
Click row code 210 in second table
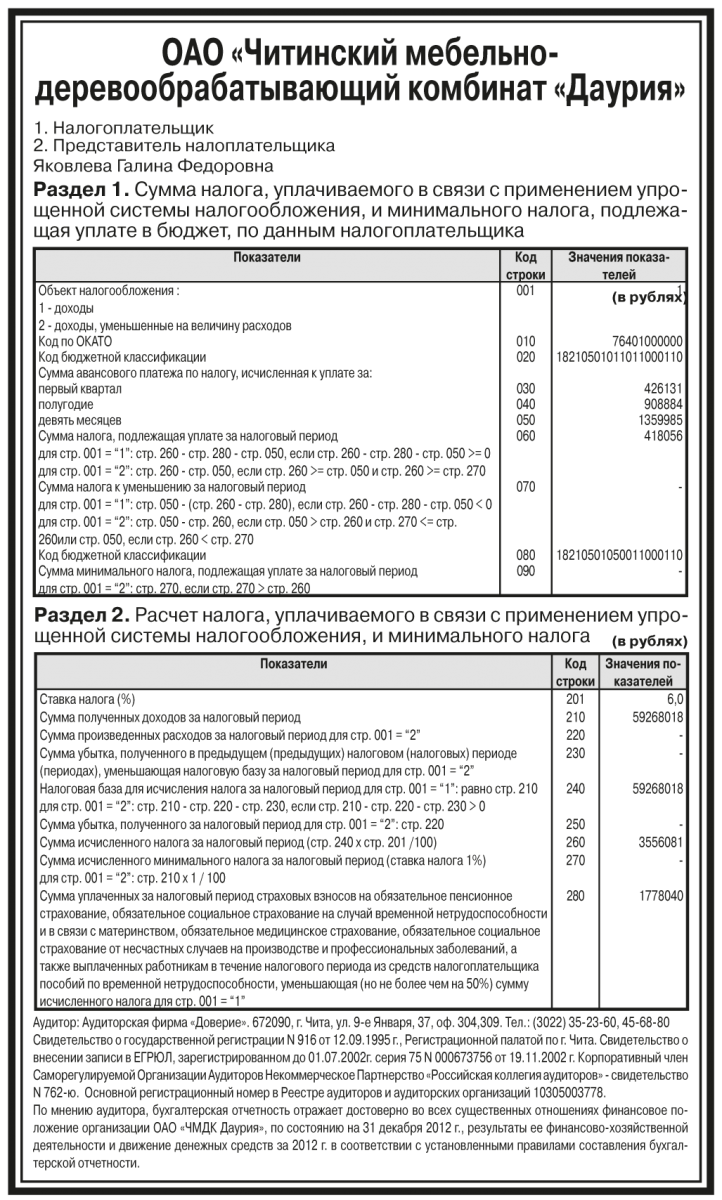[574, 717]
